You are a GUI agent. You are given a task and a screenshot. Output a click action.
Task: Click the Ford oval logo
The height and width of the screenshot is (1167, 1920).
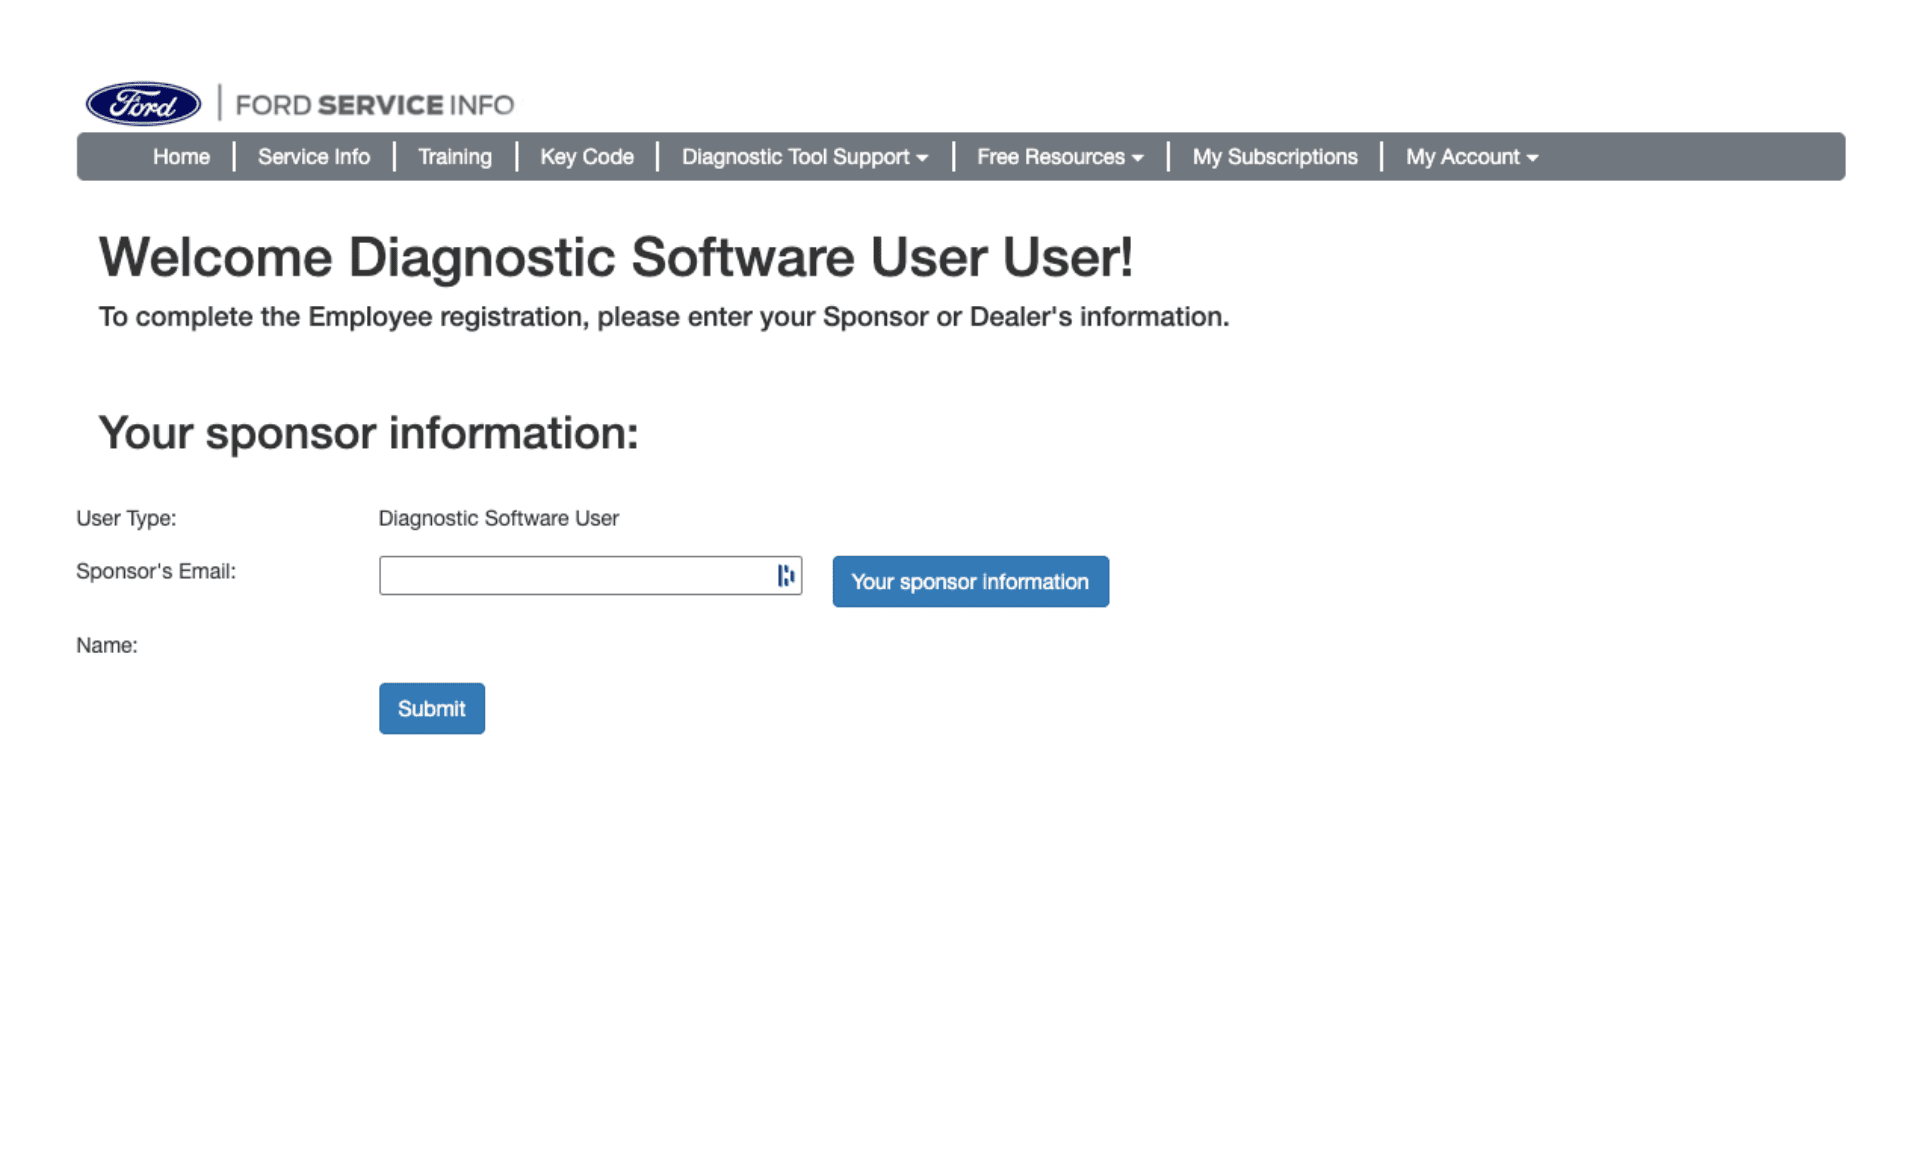pos(142,103)
